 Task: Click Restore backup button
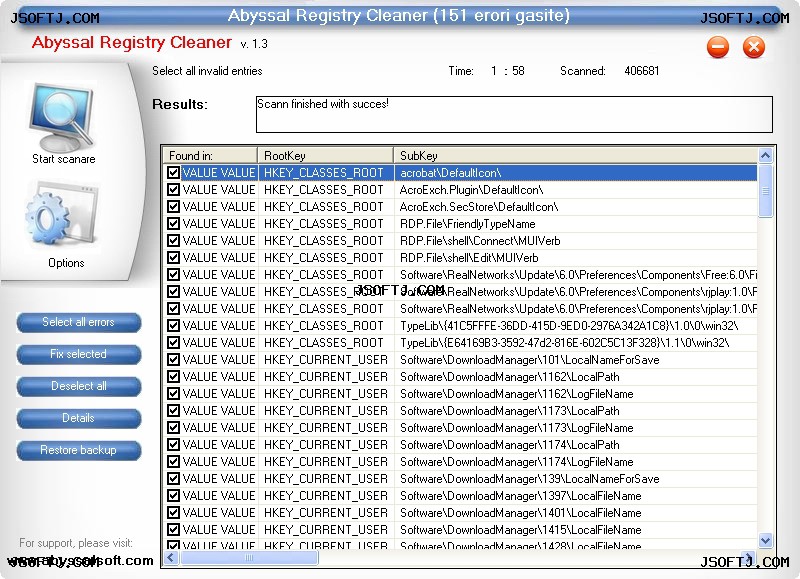tap(79, 450)
